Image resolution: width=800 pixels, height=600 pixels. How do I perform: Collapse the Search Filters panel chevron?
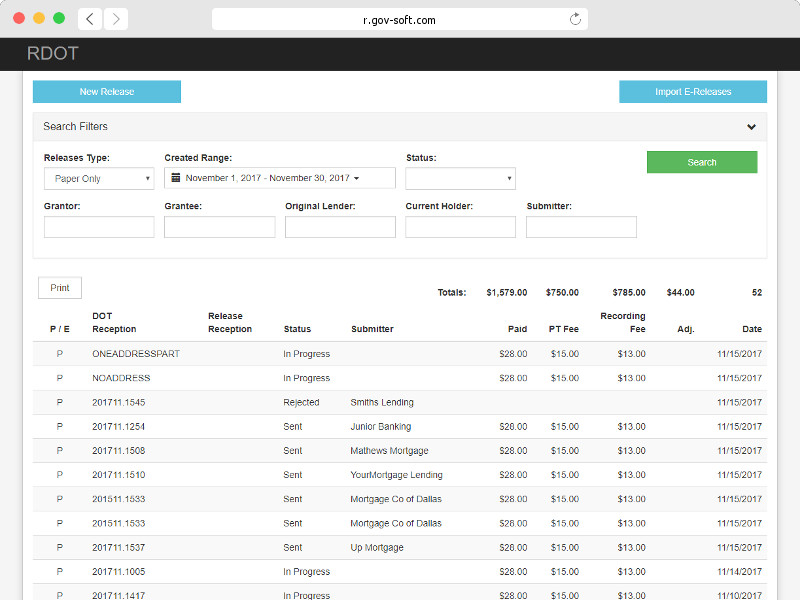click(751, 127)
